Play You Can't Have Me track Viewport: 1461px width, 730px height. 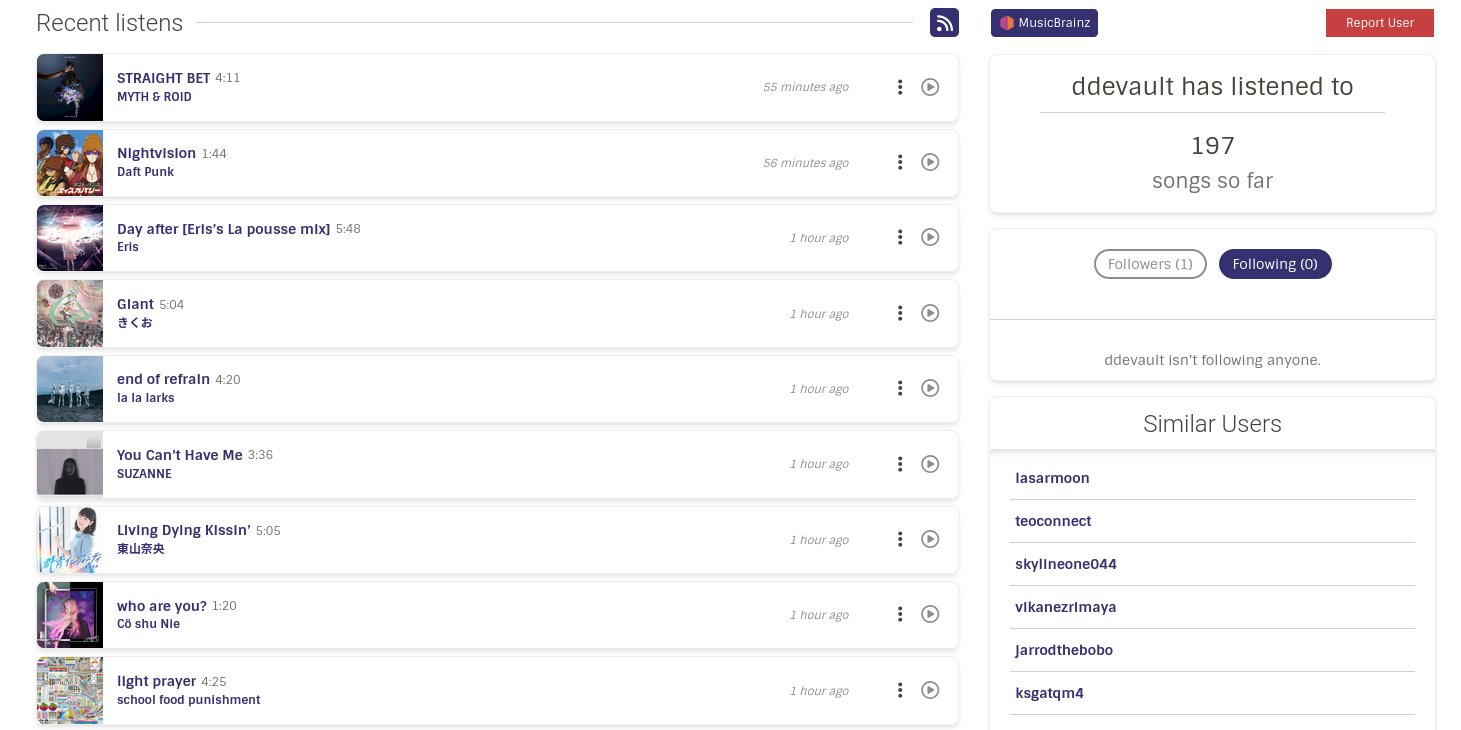[930, 464]
